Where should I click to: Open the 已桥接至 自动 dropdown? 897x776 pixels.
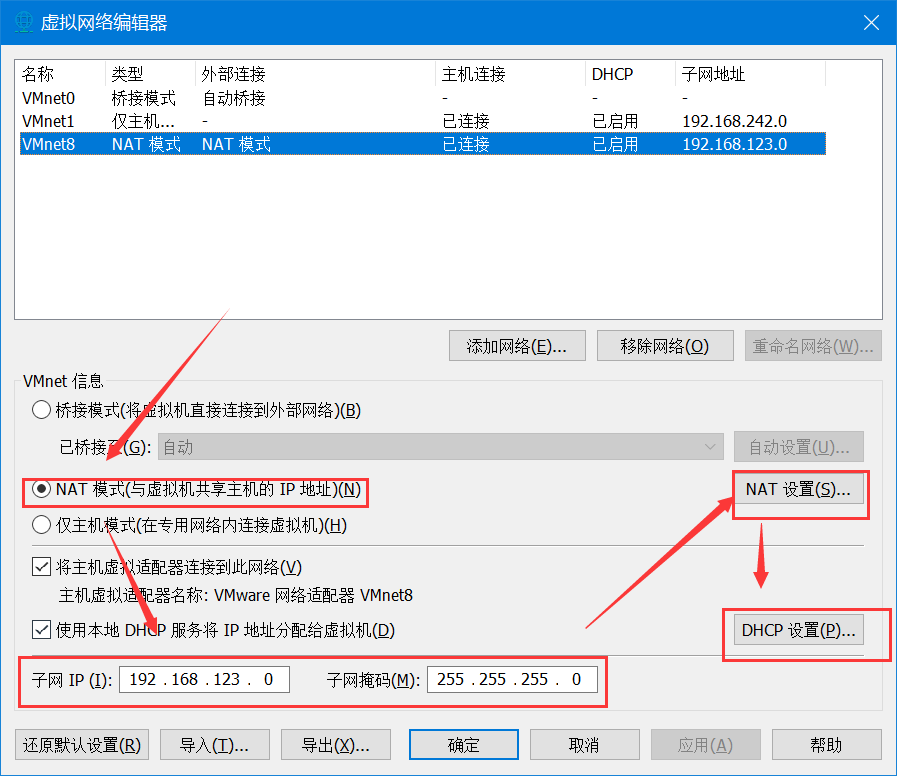pyautogui.click(x=440, y=447)
